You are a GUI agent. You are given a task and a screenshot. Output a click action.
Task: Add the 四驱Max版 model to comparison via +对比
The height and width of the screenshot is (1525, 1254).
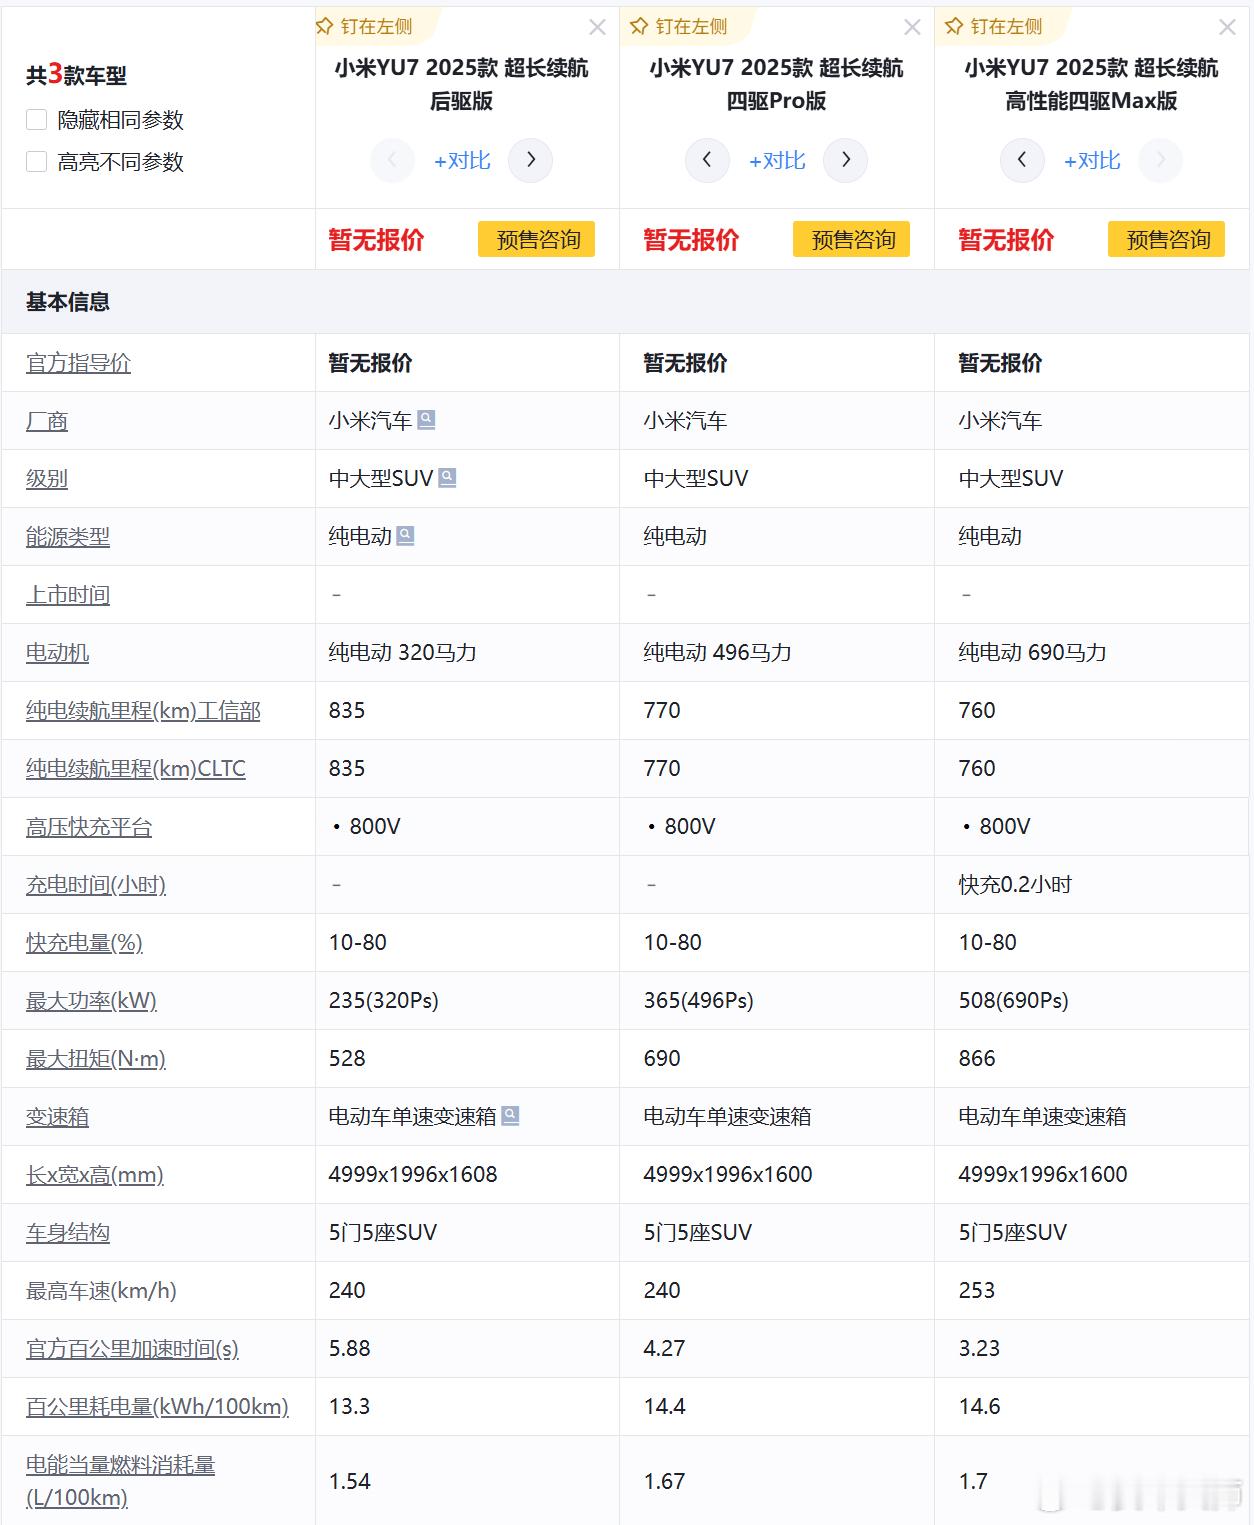click(1092, 161)
